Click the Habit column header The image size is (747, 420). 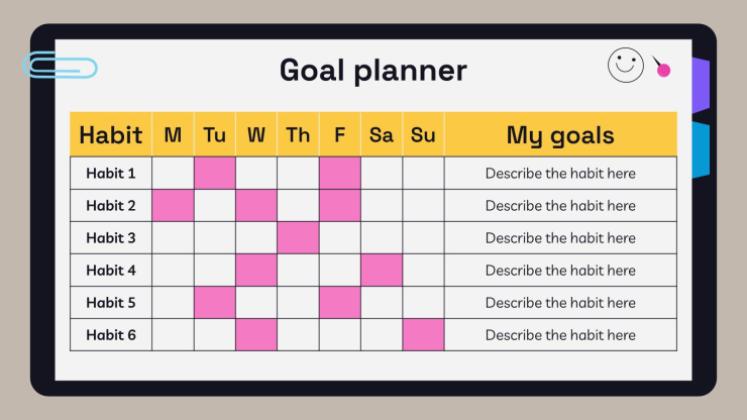[x=111, y=135]
